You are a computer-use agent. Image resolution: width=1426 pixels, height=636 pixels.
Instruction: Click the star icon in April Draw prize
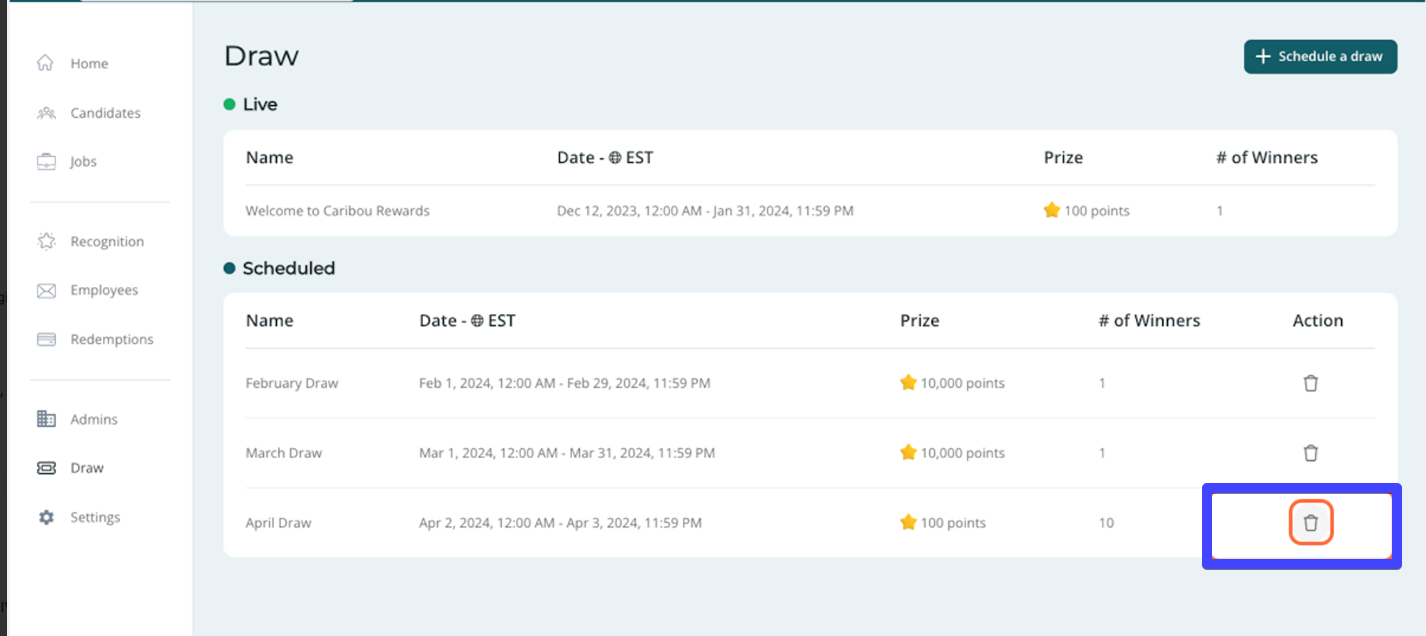pyautogui.click(x=908, y=523)
